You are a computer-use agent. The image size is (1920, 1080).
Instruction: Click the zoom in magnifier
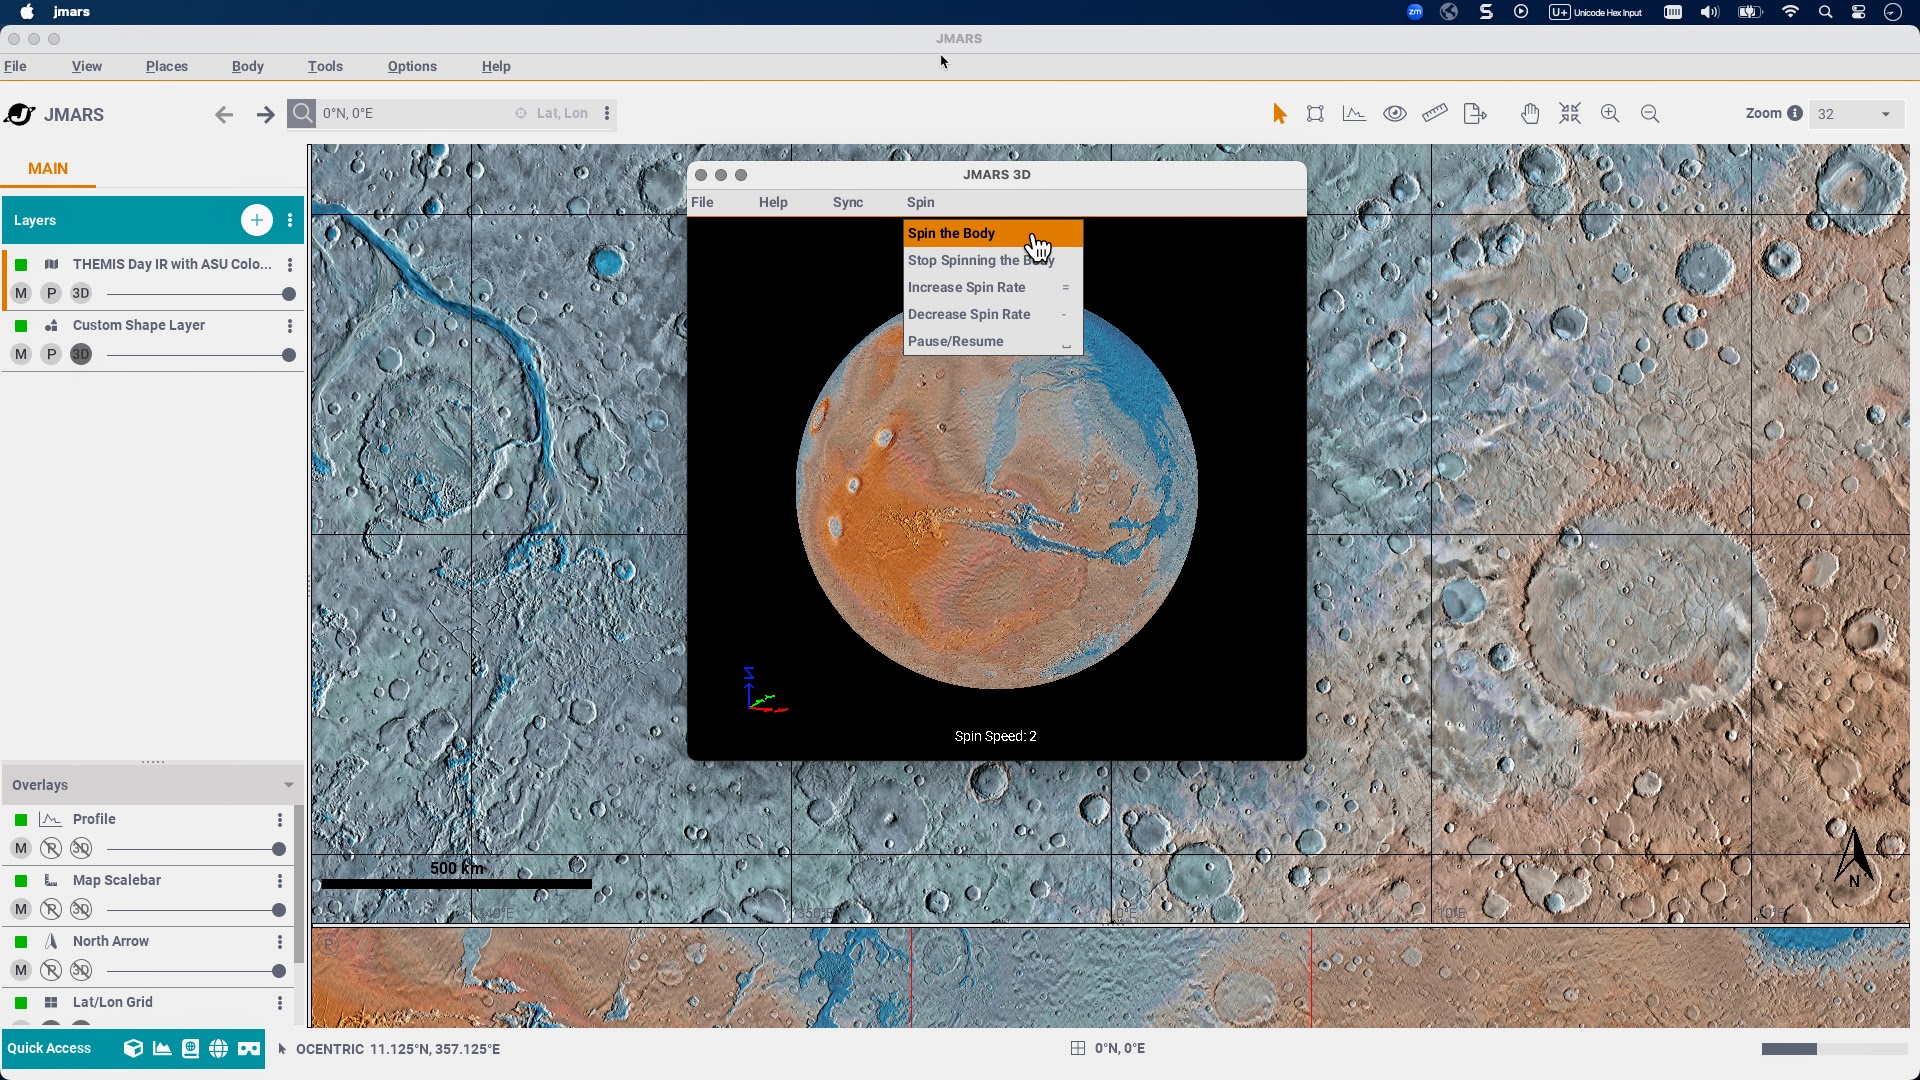1610,114
